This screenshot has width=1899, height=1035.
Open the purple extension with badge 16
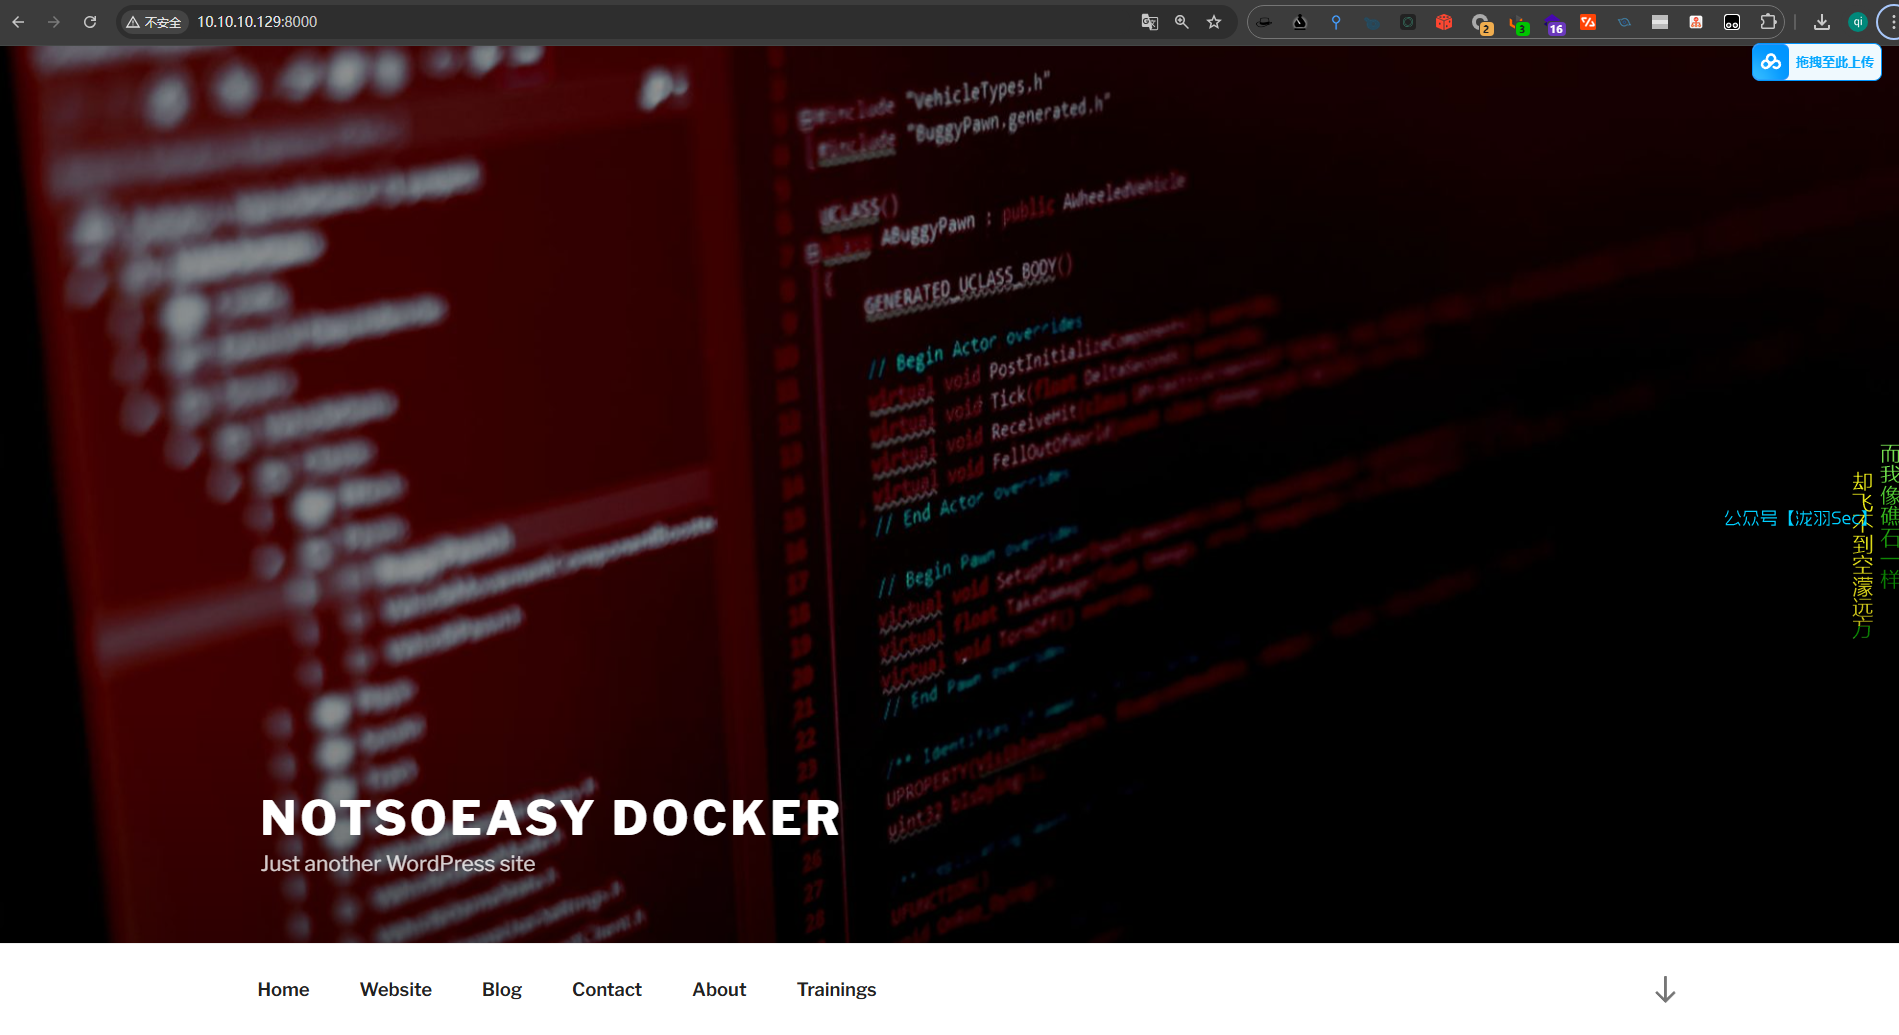click(1553, 24)
